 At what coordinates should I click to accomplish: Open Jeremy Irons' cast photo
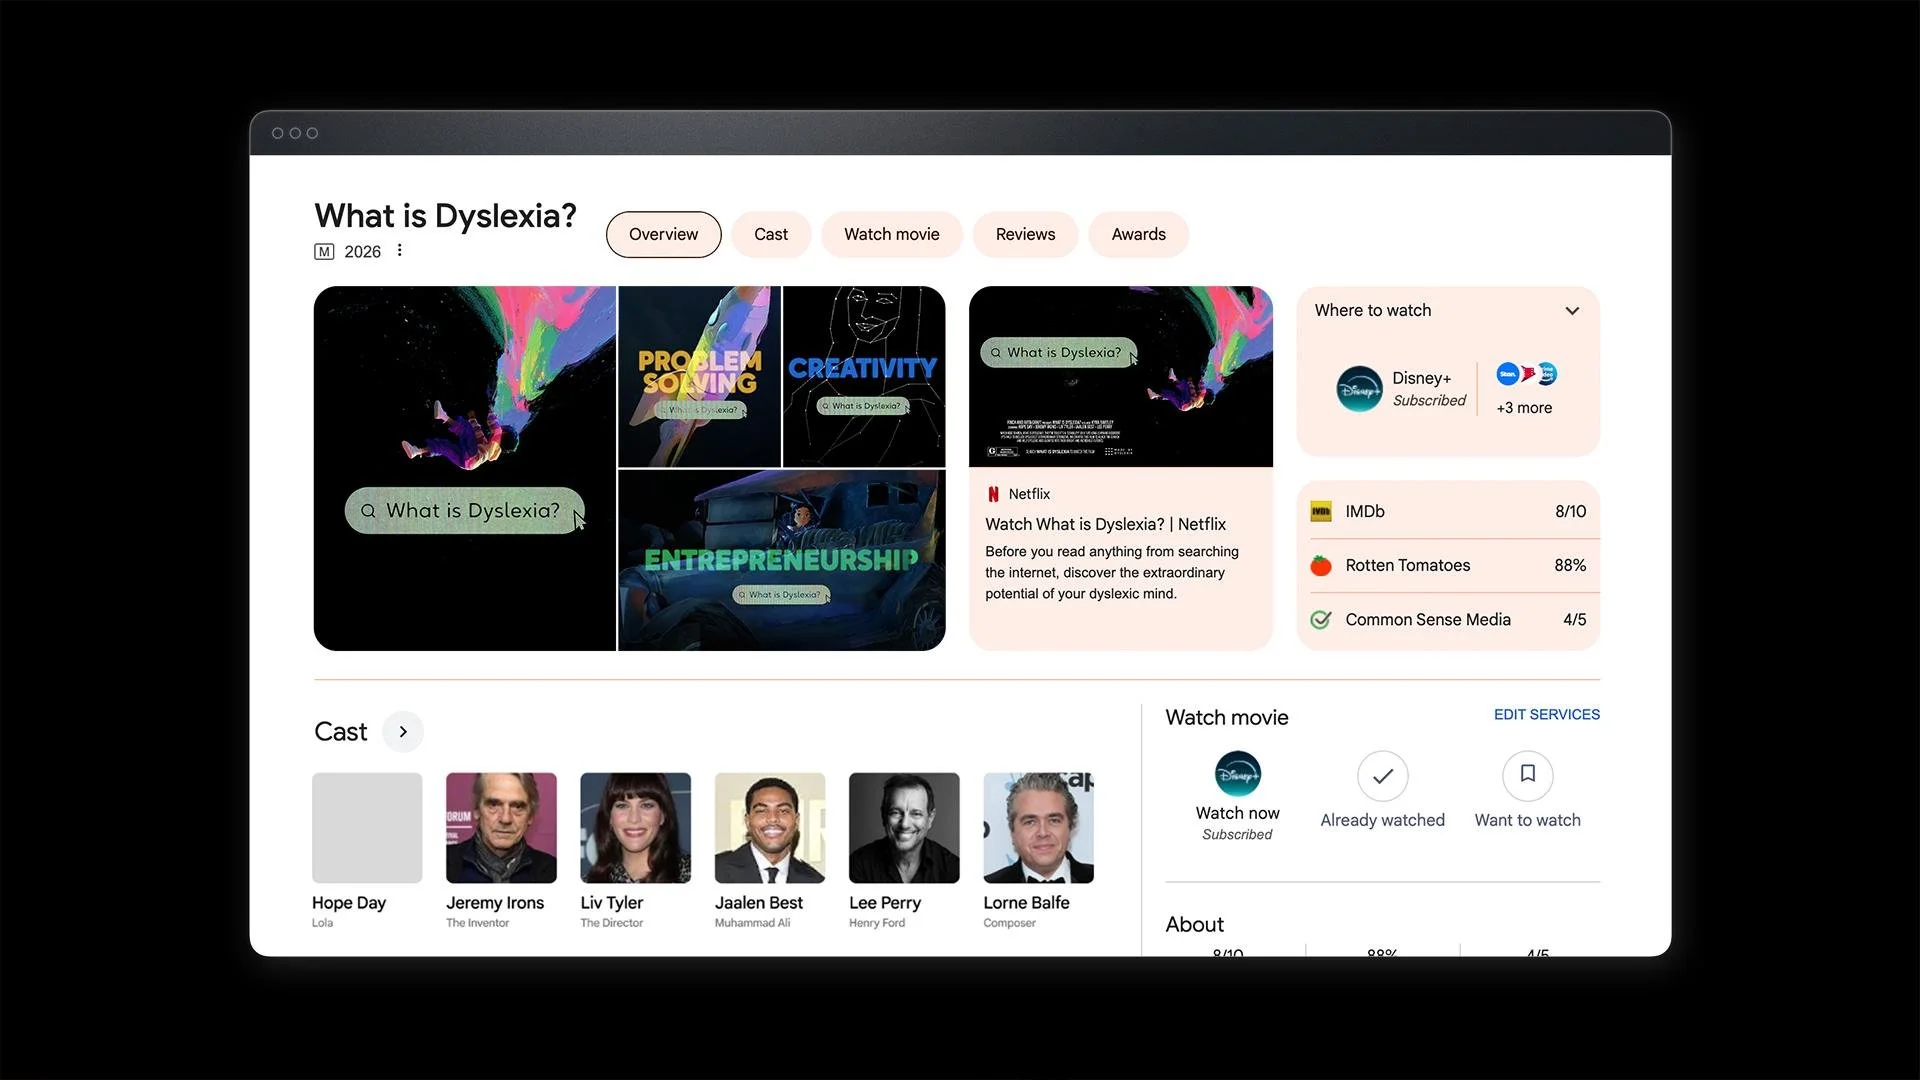pos(501,828)
